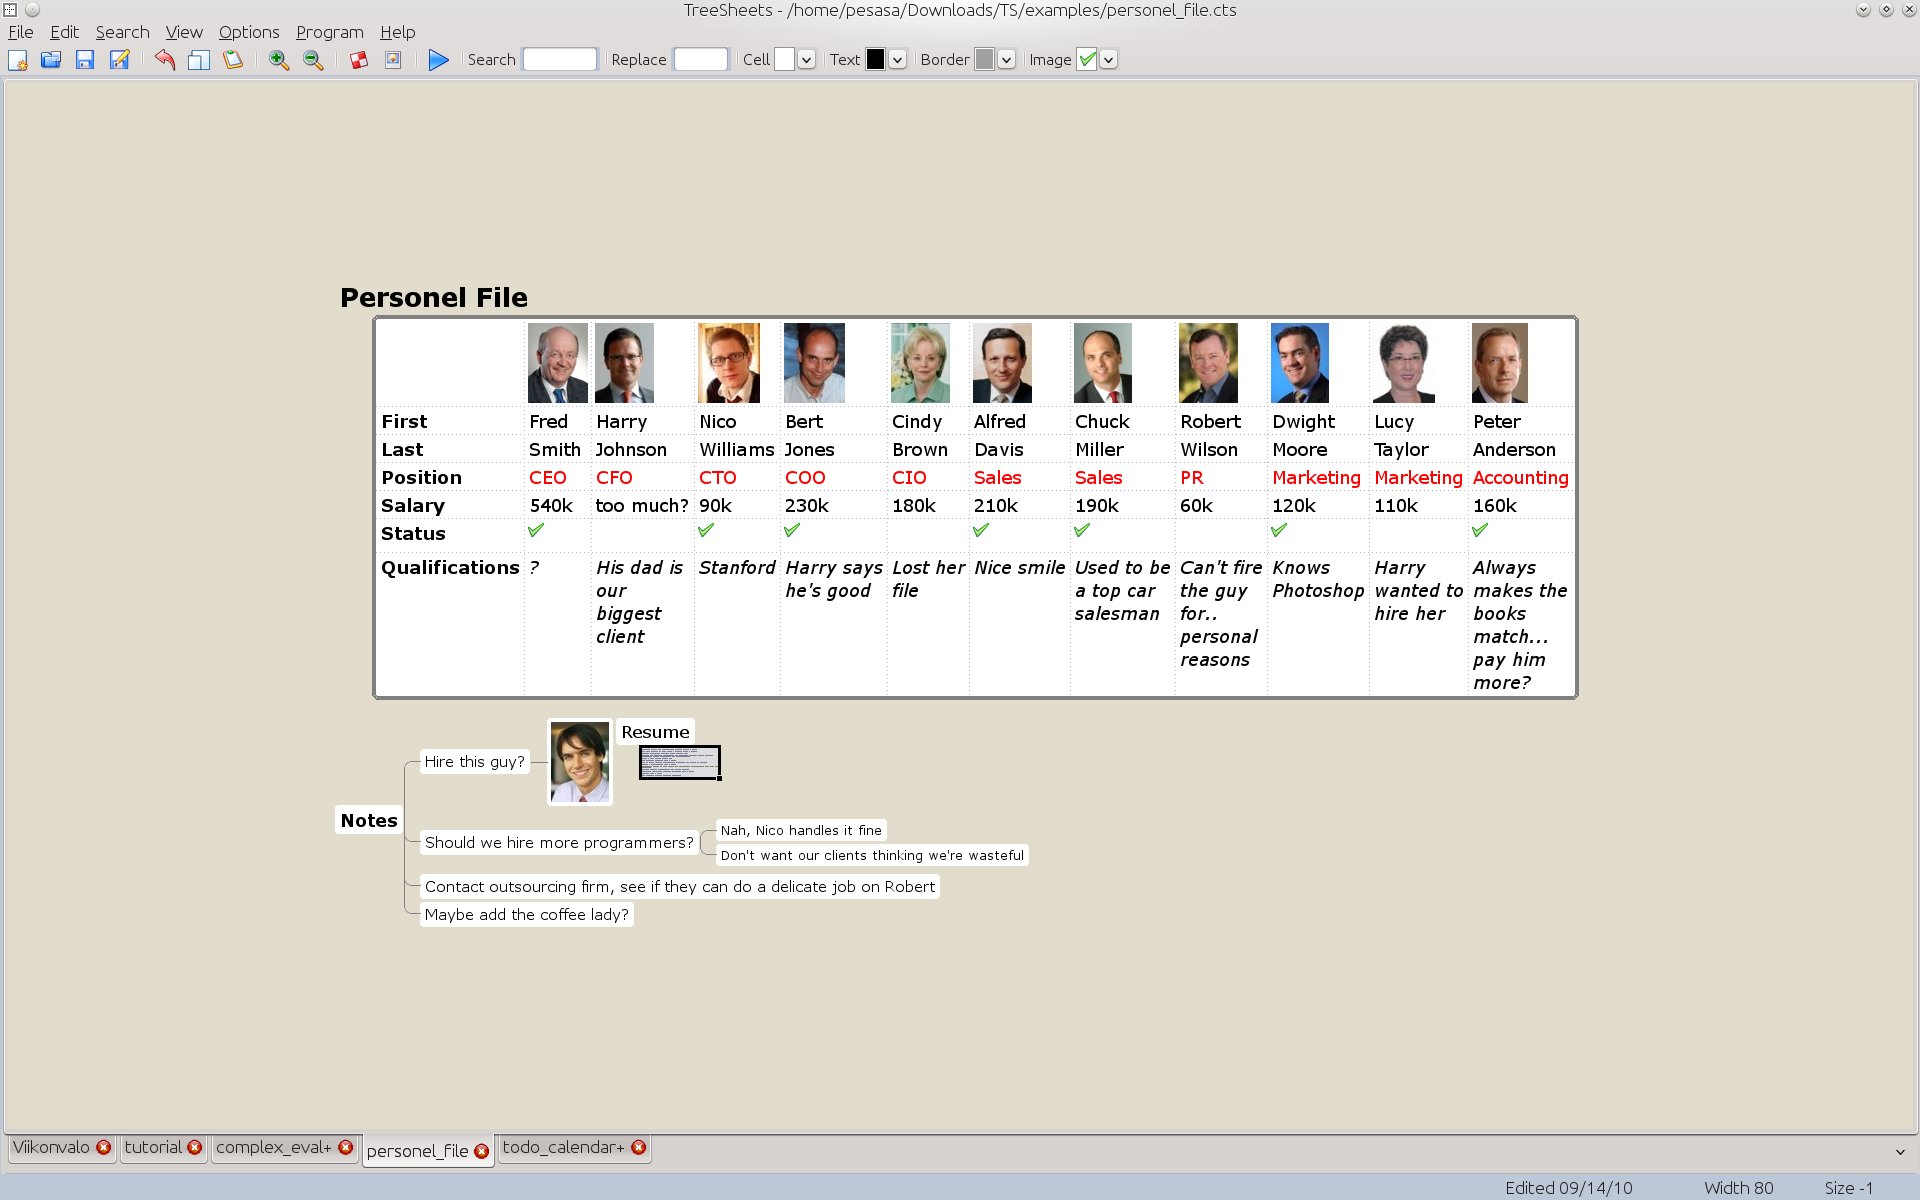This screenshot has width=1920, height=1200.
Task: Zoom in using the magnifier plus icon
Action: (279, 60)
